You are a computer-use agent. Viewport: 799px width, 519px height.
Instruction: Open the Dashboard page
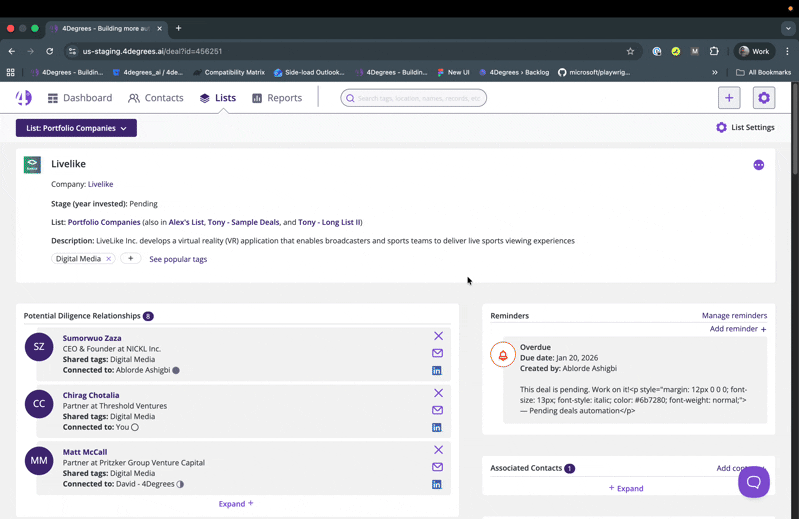[x=80, y=98]
